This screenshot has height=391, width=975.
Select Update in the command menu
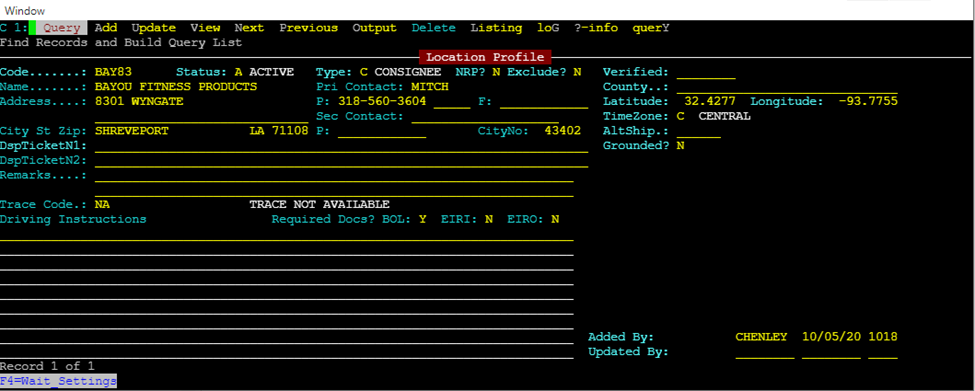click(154, 28)
